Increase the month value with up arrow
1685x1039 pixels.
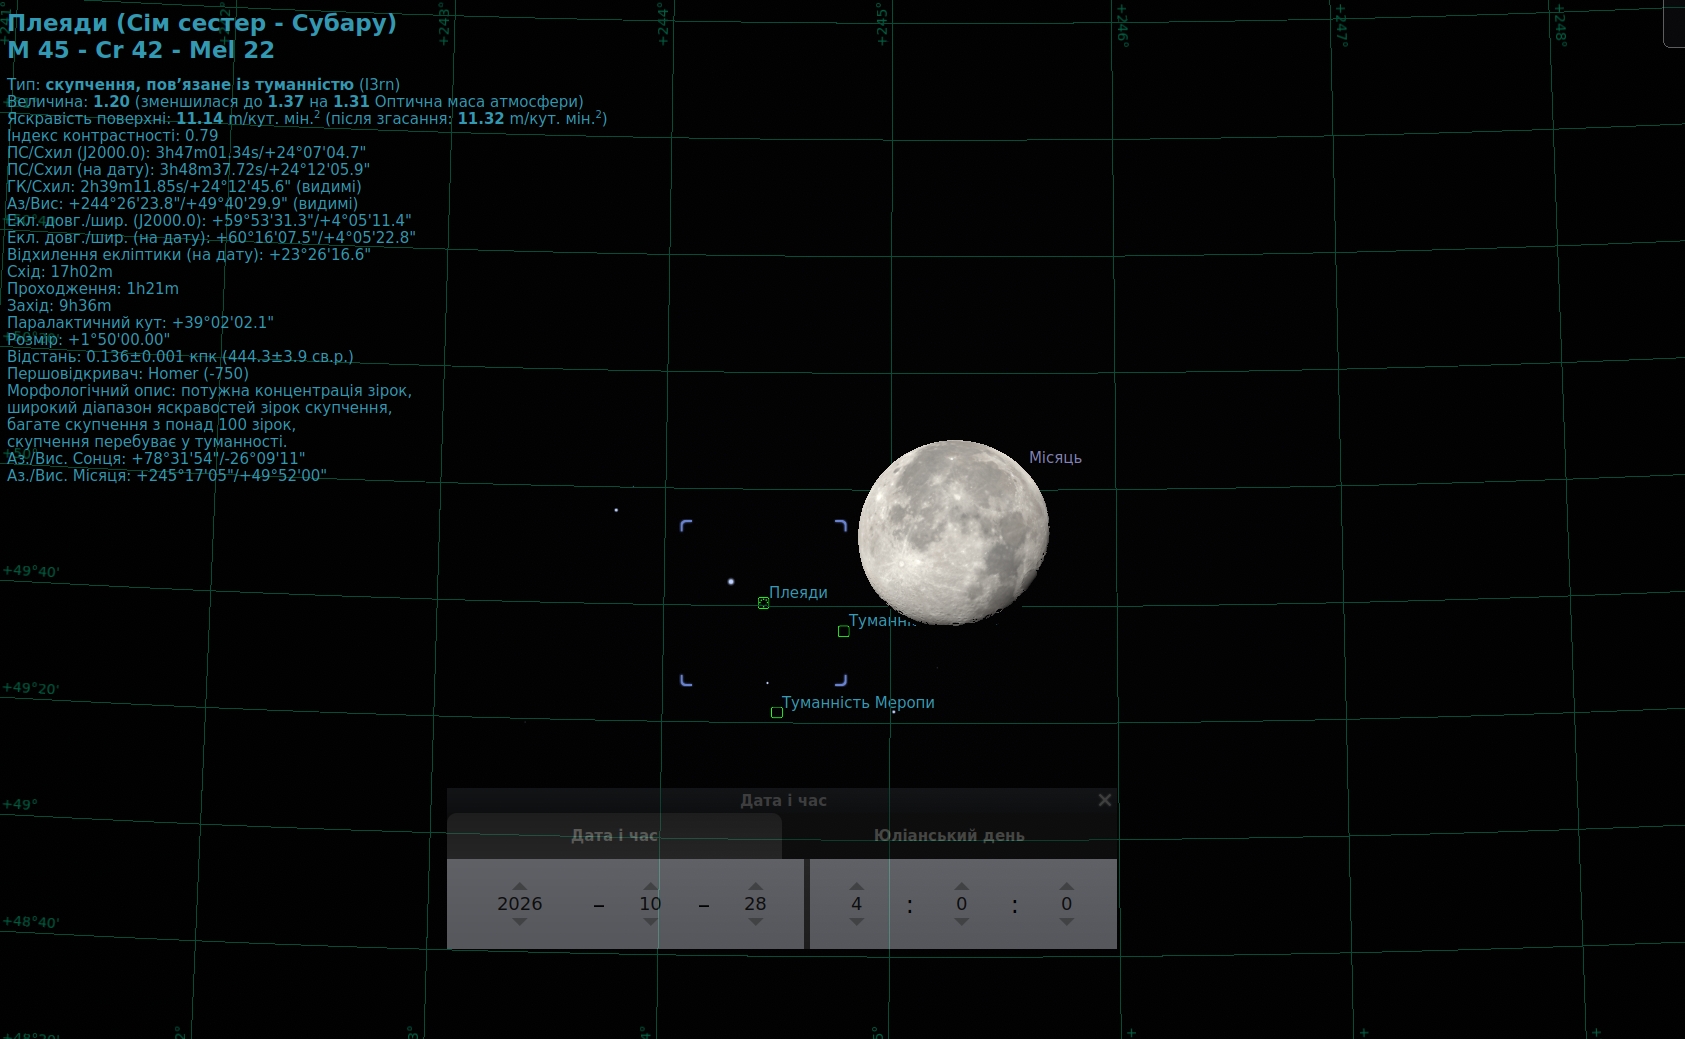tap(650, 886)
